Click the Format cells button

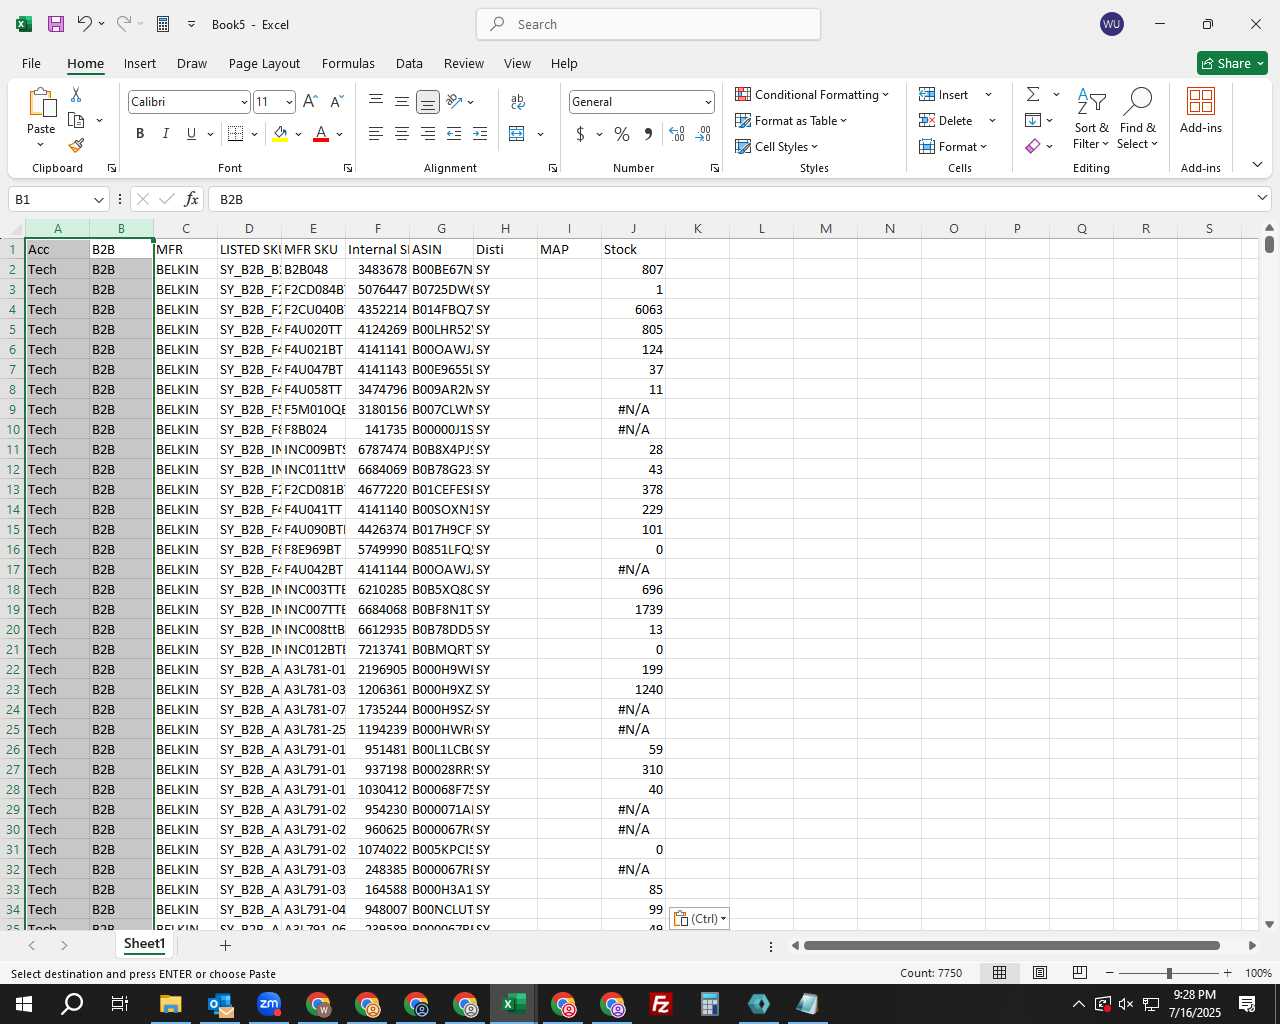[952, 146]
